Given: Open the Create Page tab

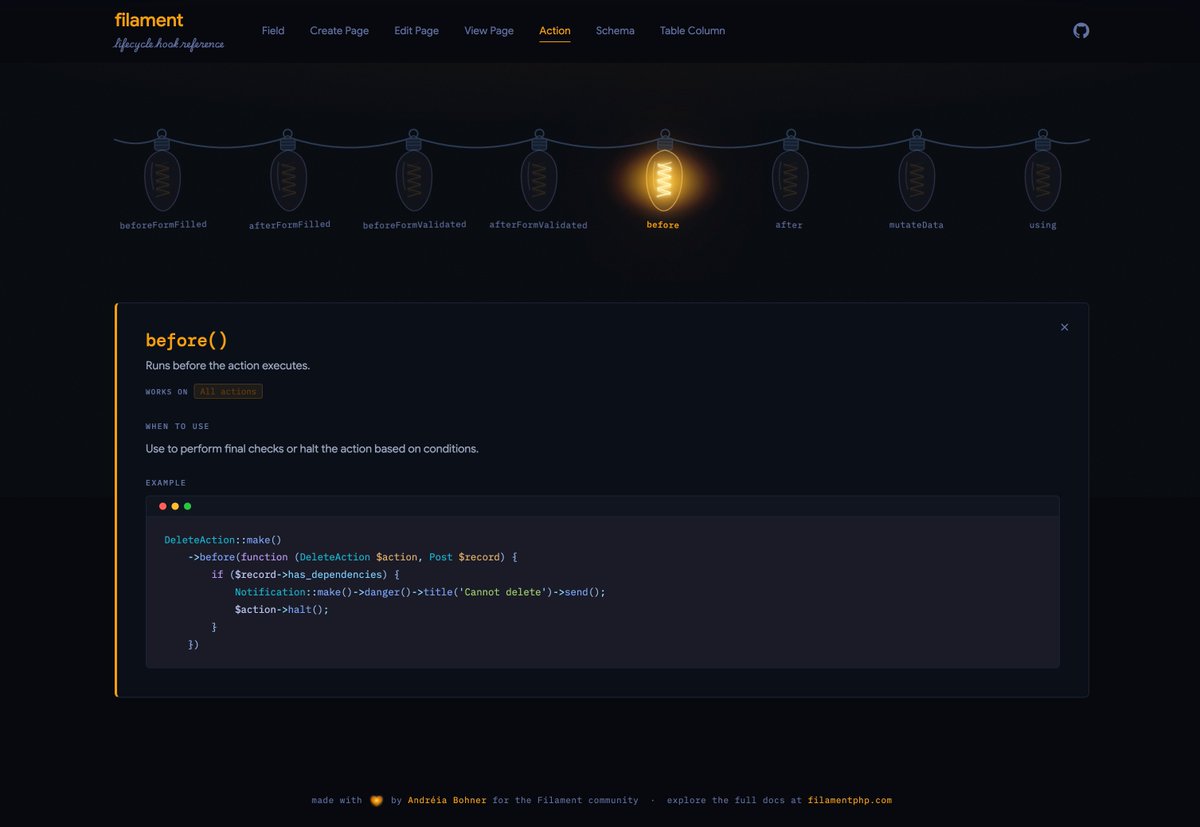Looking at the screenshot, I should pos(339,31).
